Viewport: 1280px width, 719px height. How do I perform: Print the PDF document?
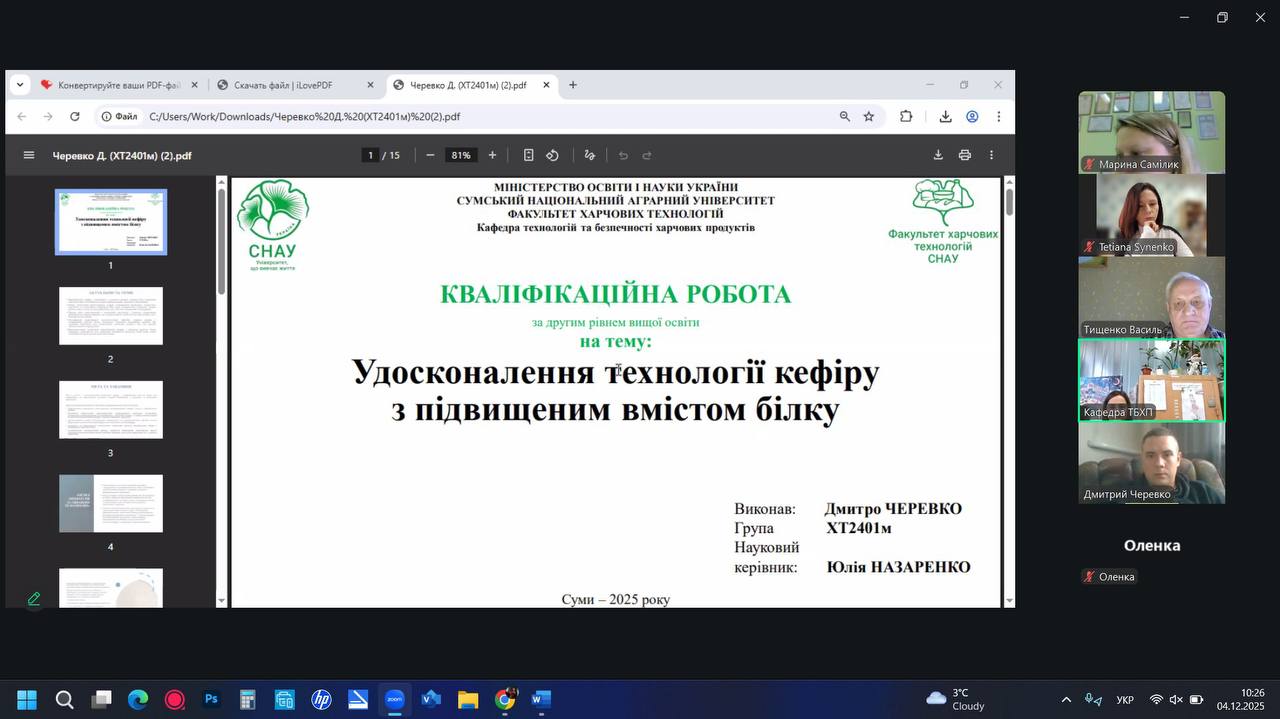click(x=965, y=155)
